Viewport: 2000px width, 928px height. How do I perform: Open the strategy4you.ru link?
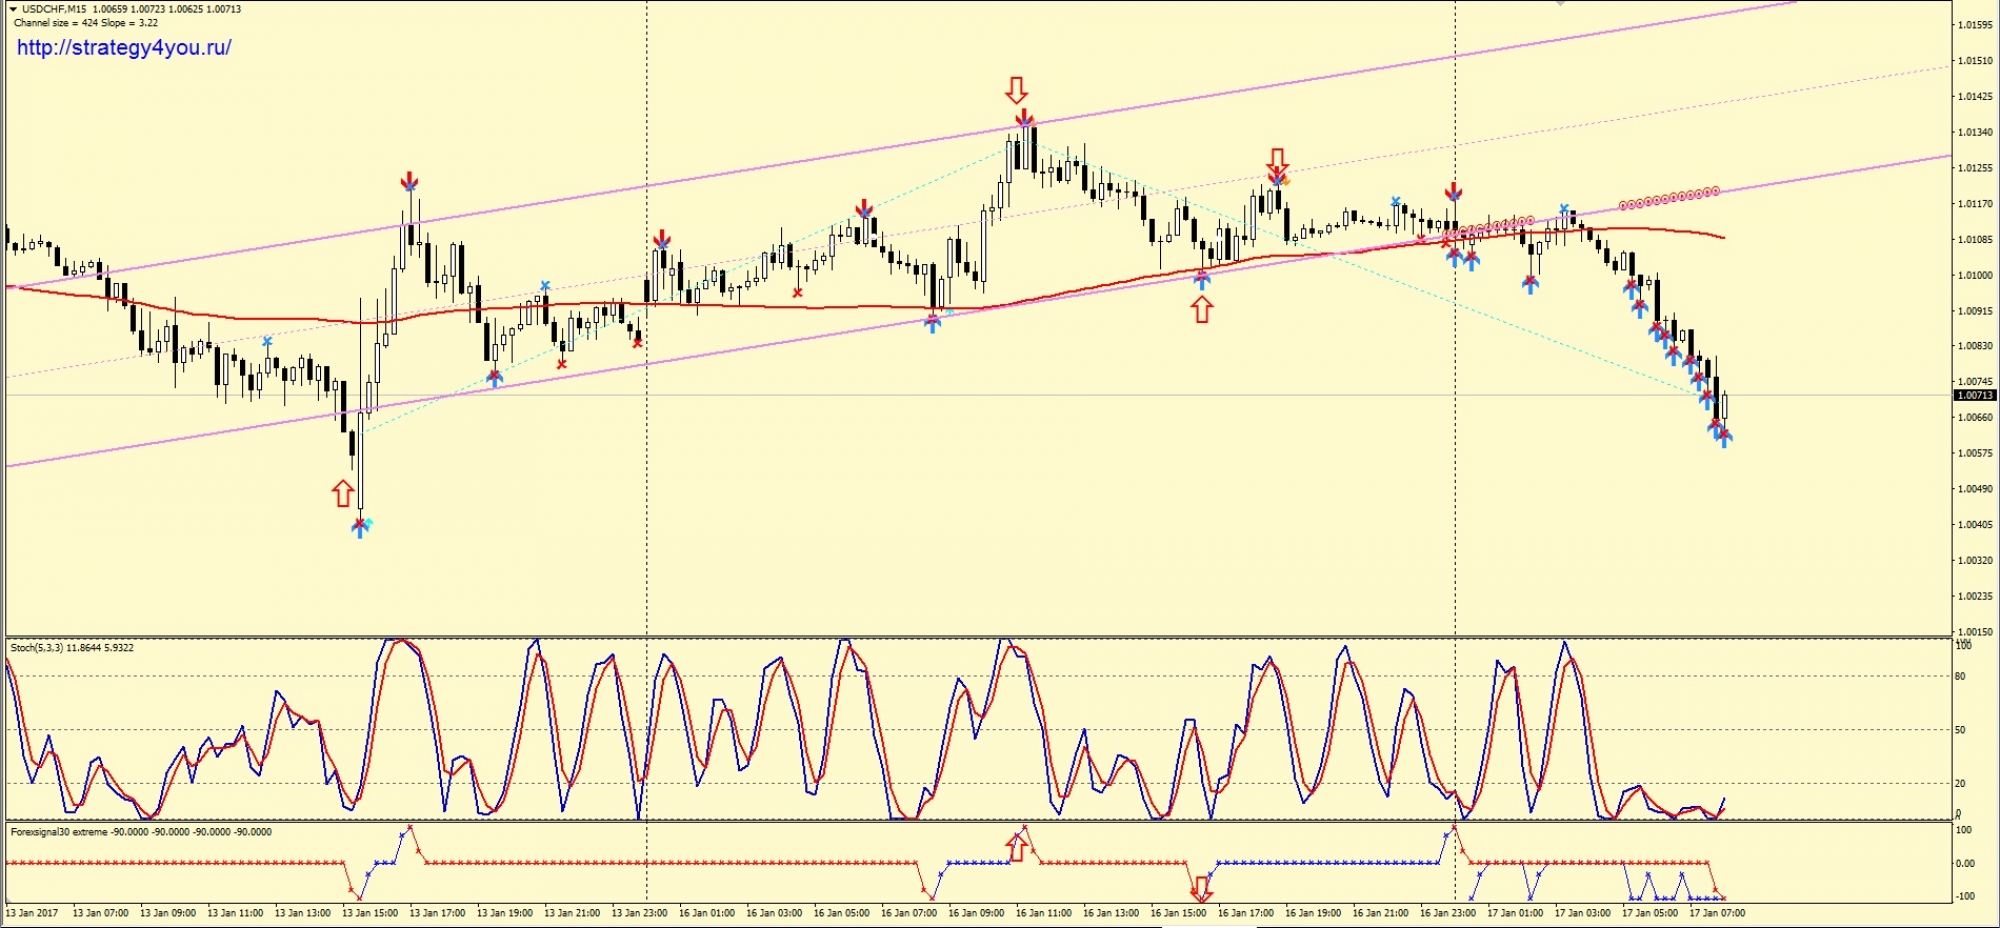(124, 48)
